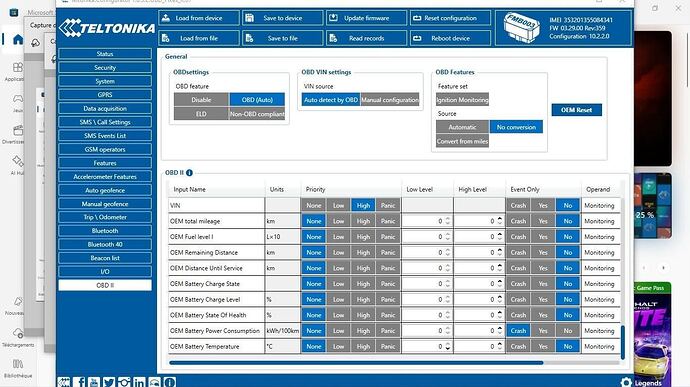Select Manual configuration VIN source
The image size is (690, 387).
coord(390,100)
